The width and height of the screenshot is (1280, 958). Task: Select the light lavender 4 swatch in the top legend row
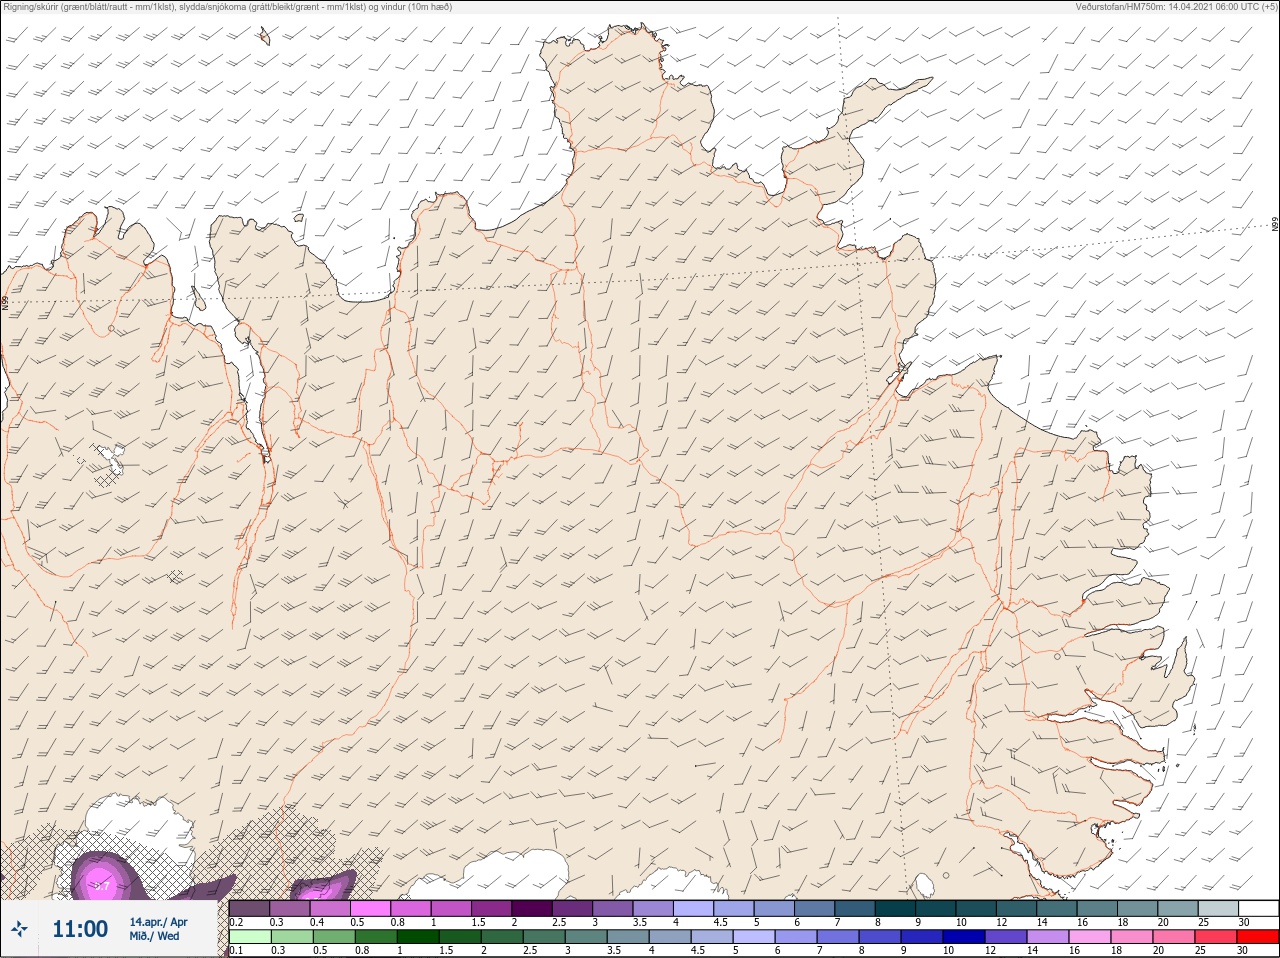[x=694, y=908]
